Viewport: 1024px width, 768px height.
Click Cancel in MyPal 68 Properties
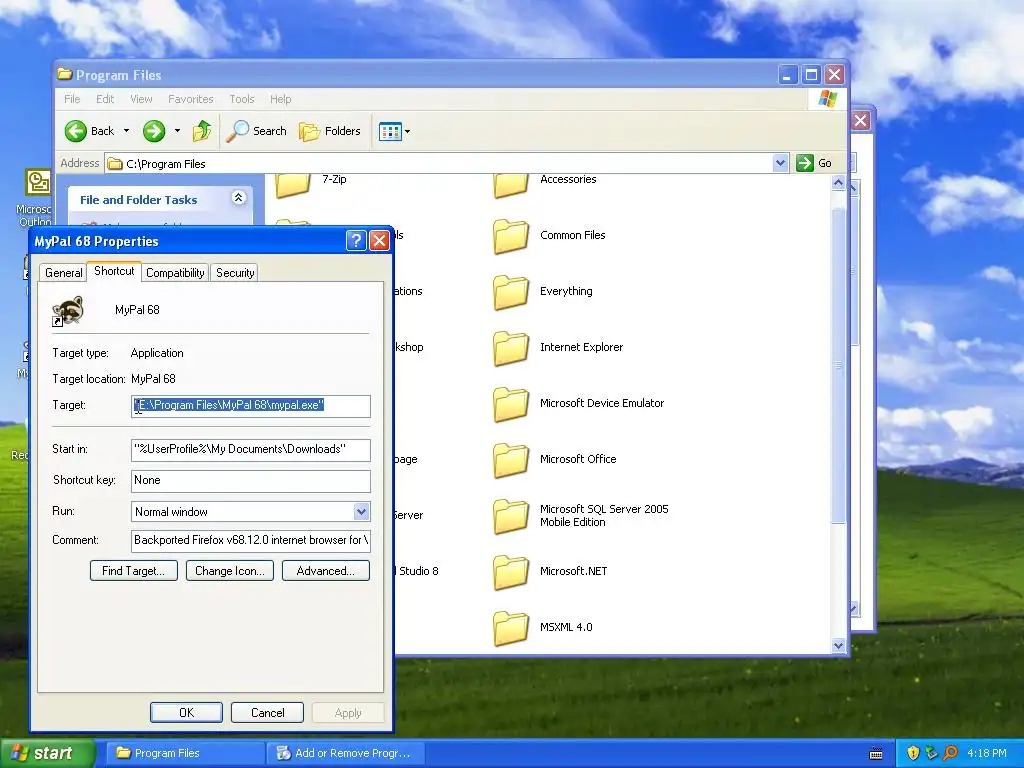point(268,712)
